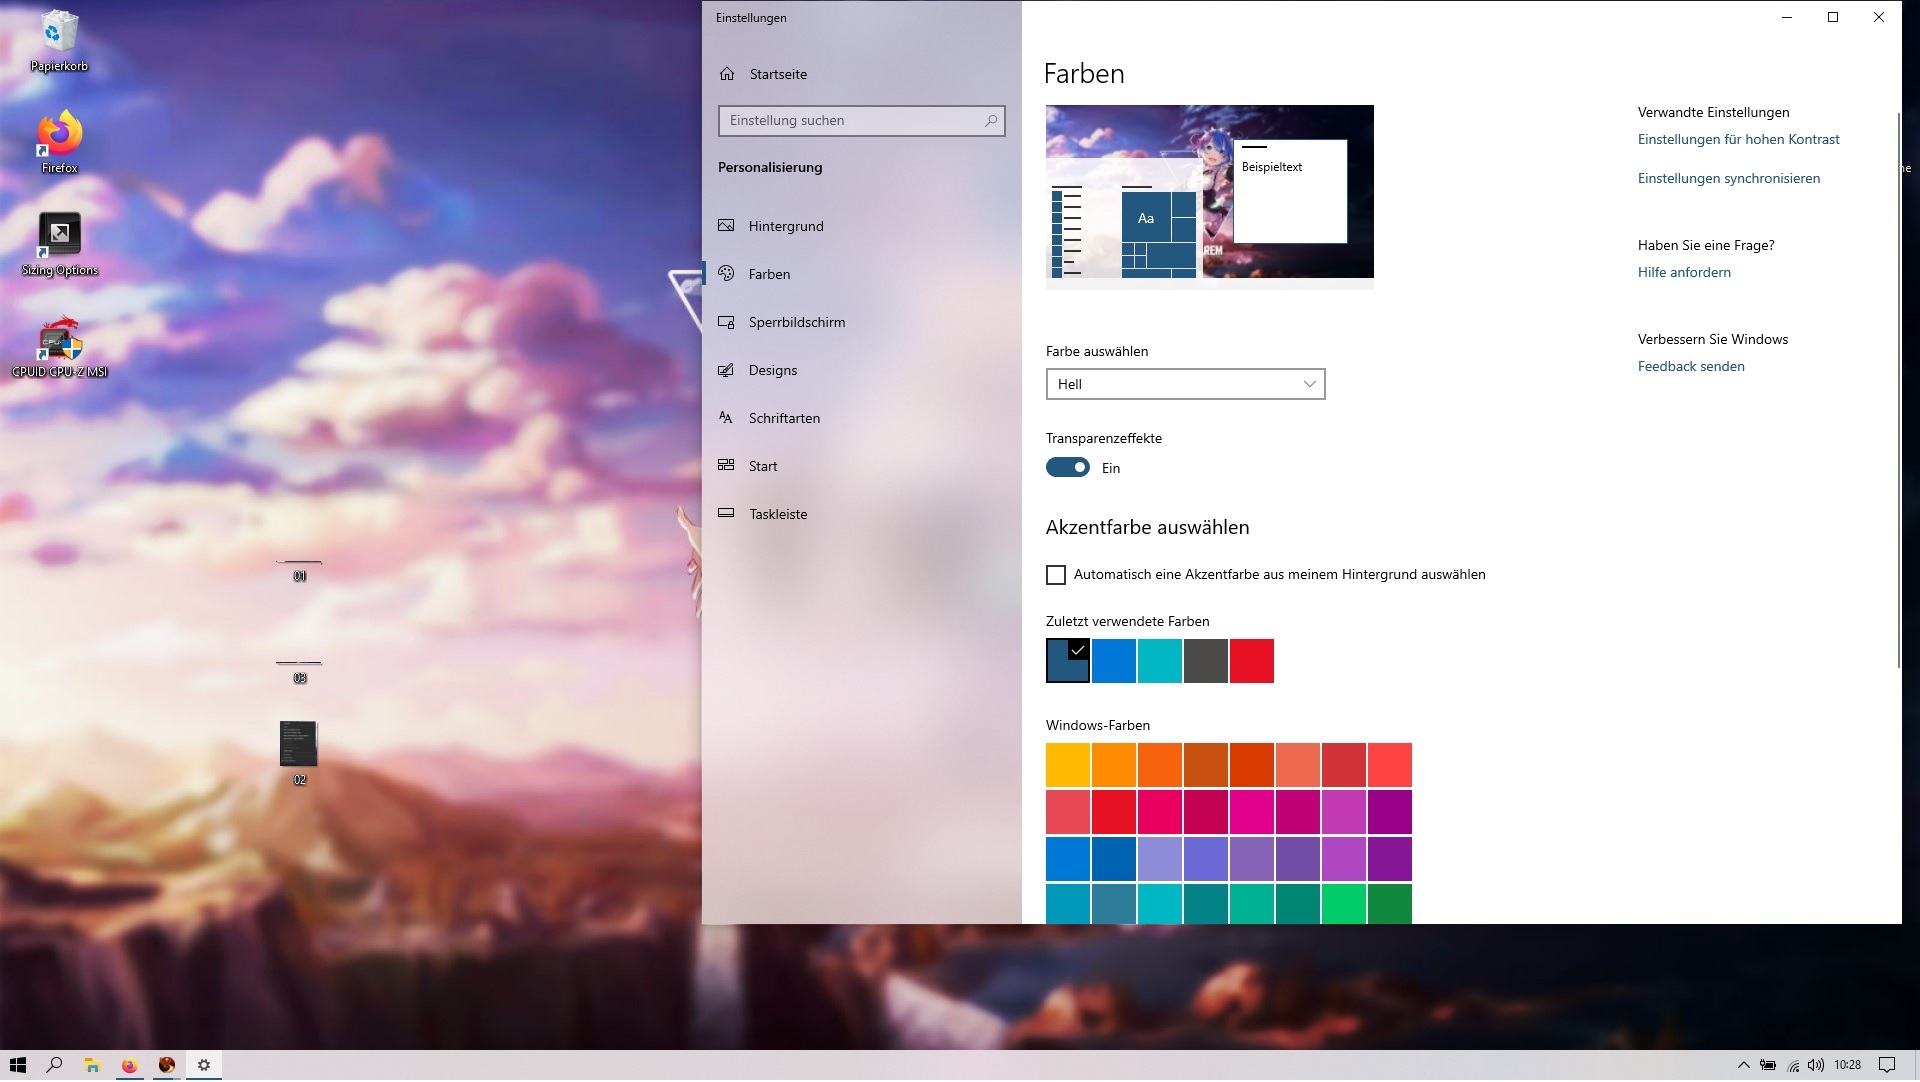The width and height of the screenshot is (1920, 1082).
Task: Open taskbar search magnifier
Action: tap(54, 1065)
